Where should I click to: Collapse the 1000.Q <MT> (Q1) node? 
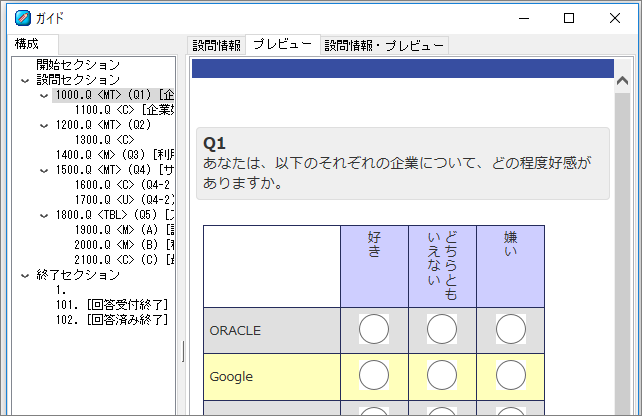44,96
